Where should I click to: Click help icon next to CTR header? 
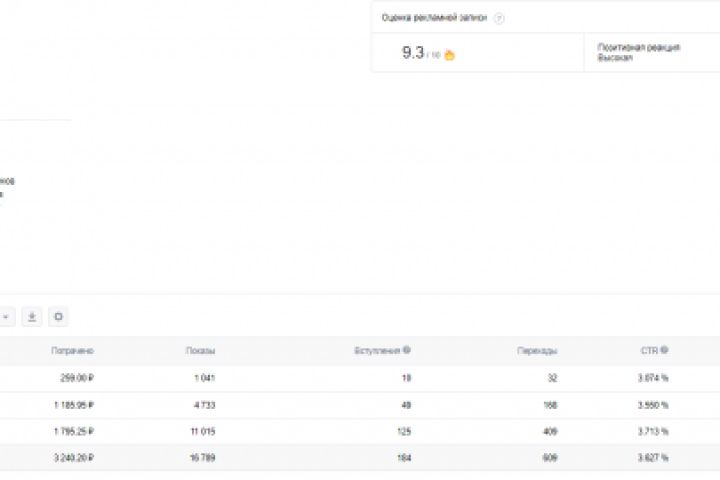click(x=664, y=351)
